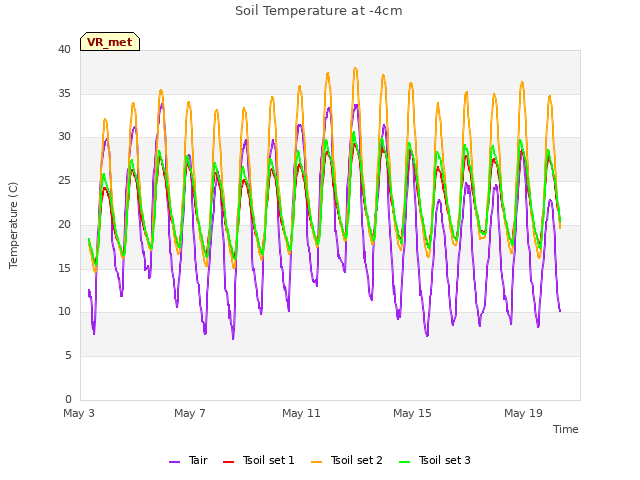Click the 10 y-axis tick label
This screenshot has width=640, height=480.
(64, 312)
